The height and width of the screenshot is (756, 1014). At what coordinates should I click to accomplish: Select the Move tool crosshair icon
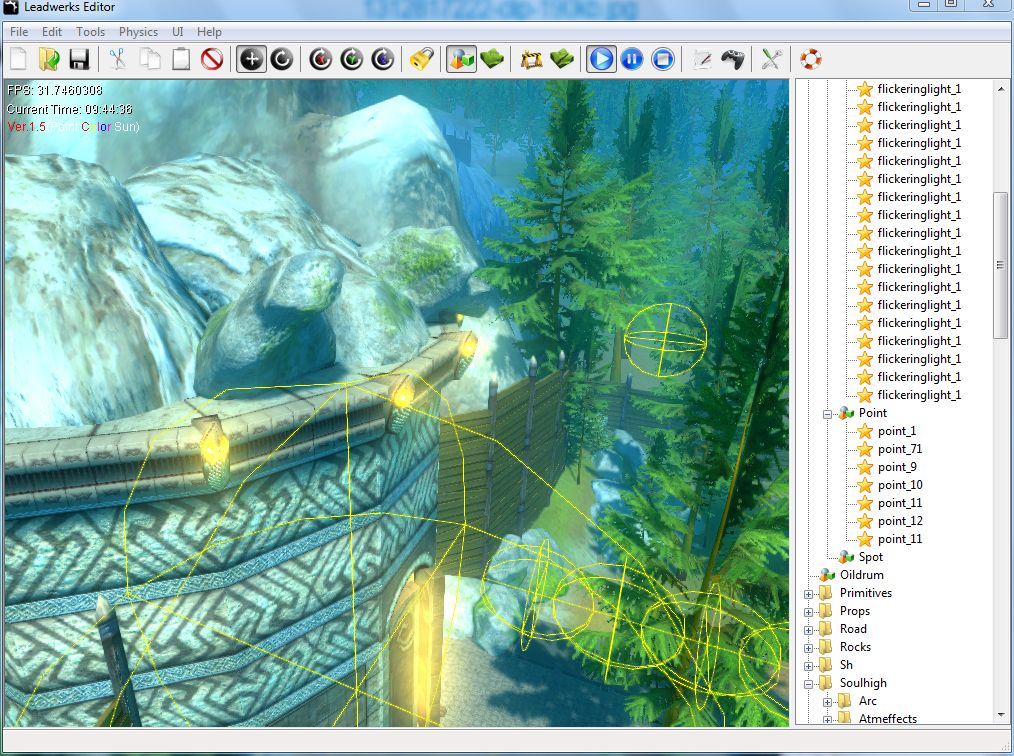tap(251, 59)
